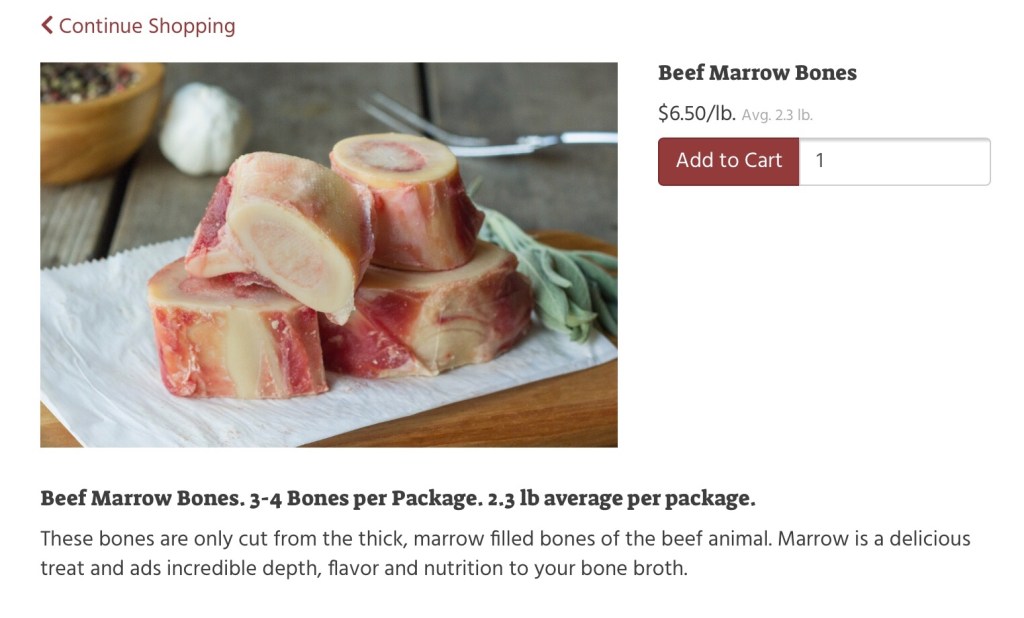Screen dimensions: 1024x618
Task: Click the Avg. 2.3 lb. weight note
Action: (x=777, y=115)
